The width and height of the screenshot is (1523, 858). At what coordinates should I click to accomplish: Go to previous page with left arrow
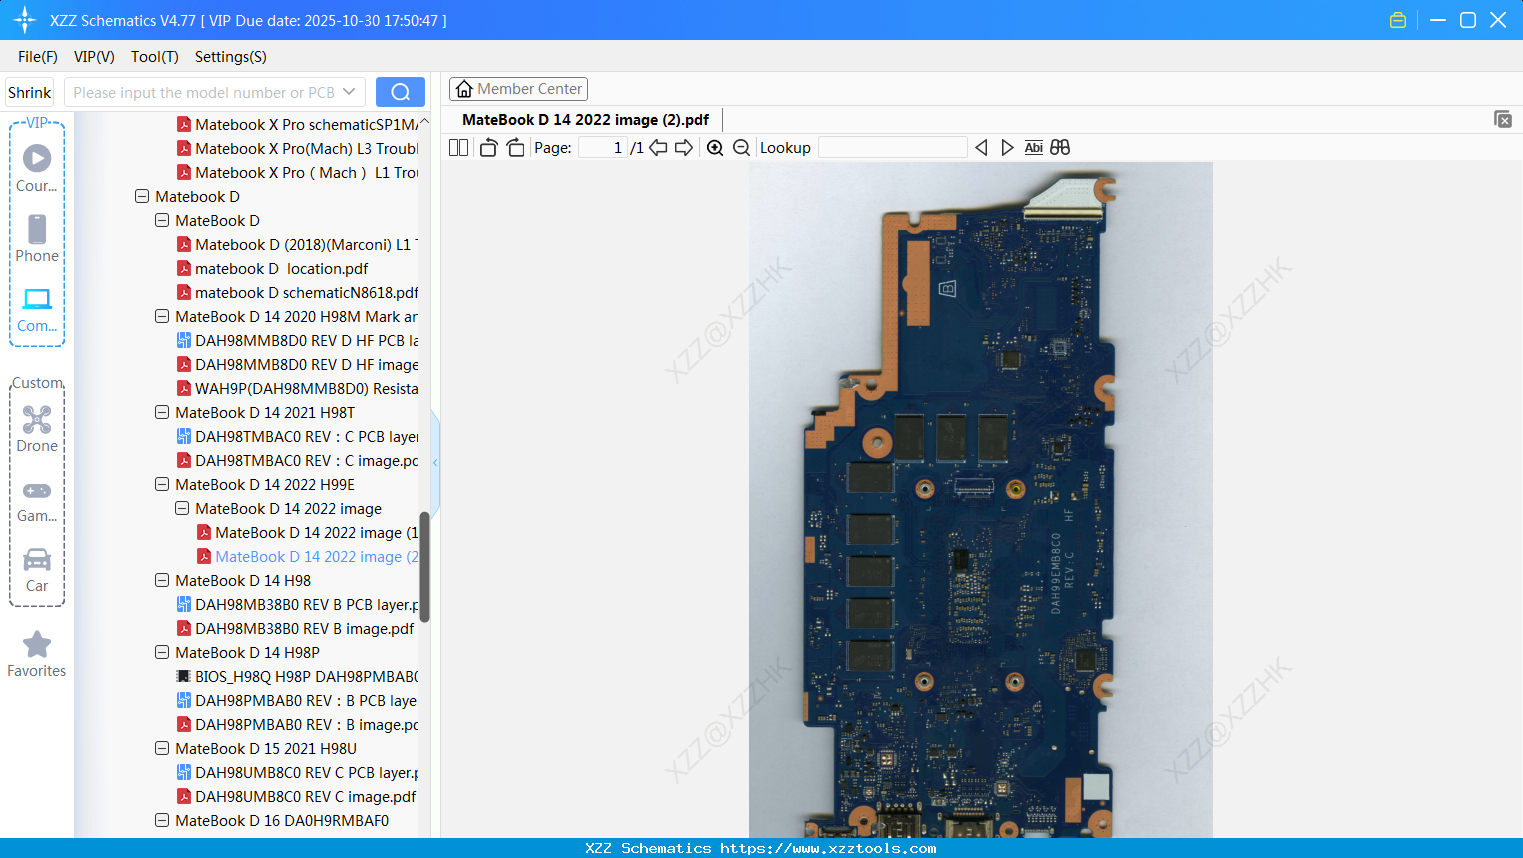658,148
